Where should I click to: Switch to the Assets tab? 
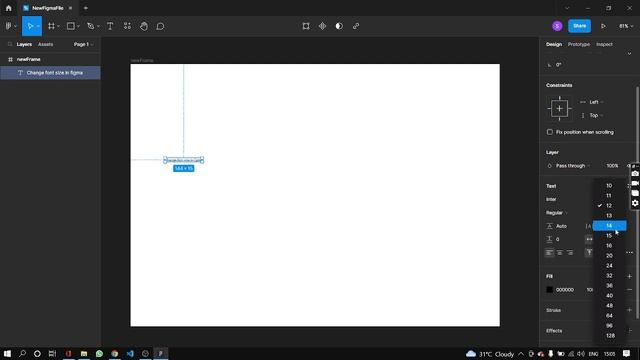pyautogui.click(x=45, y=44)
